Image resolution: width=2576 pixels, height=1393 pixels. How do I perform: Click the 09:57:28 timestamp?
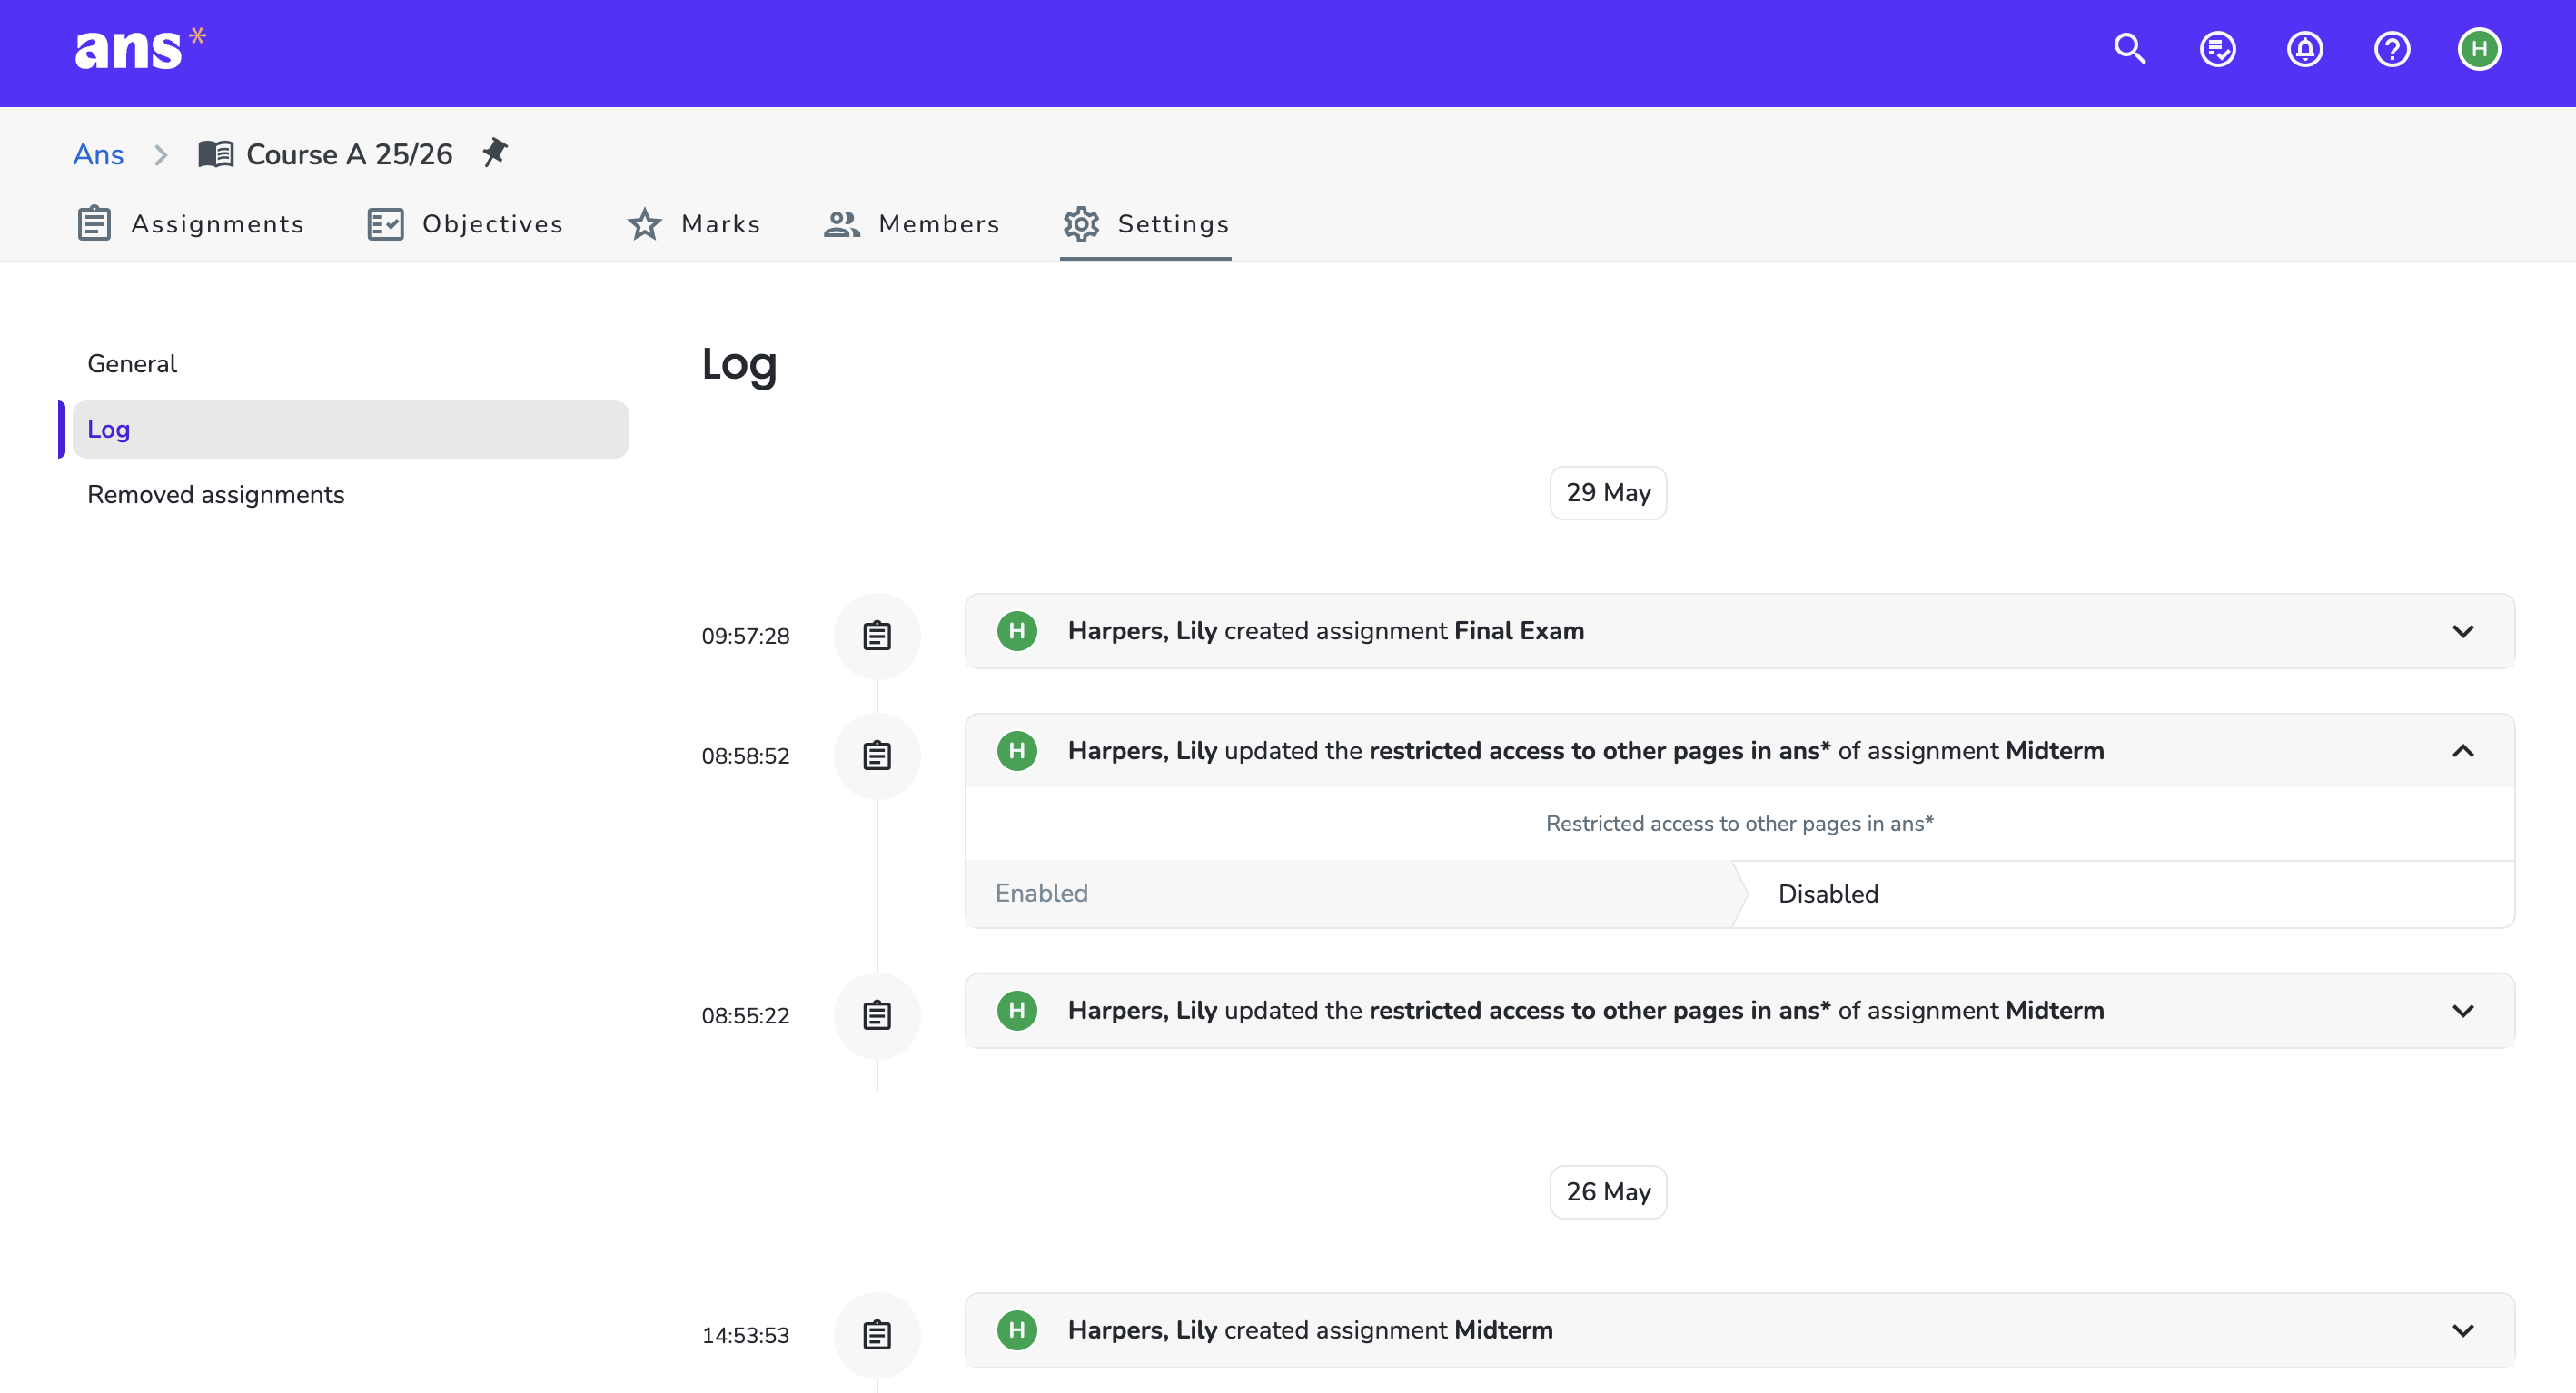pyautogui.click(x=745, y=636)
